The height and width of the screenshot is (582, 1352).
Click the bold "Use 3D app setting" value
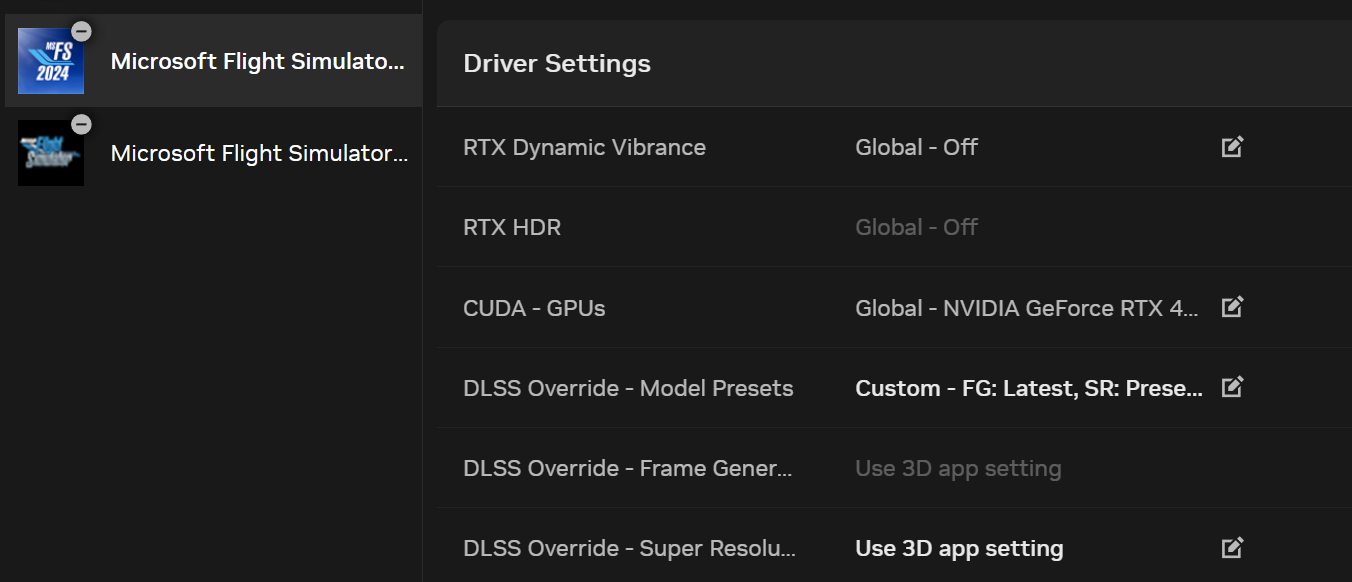coord(959,549)
